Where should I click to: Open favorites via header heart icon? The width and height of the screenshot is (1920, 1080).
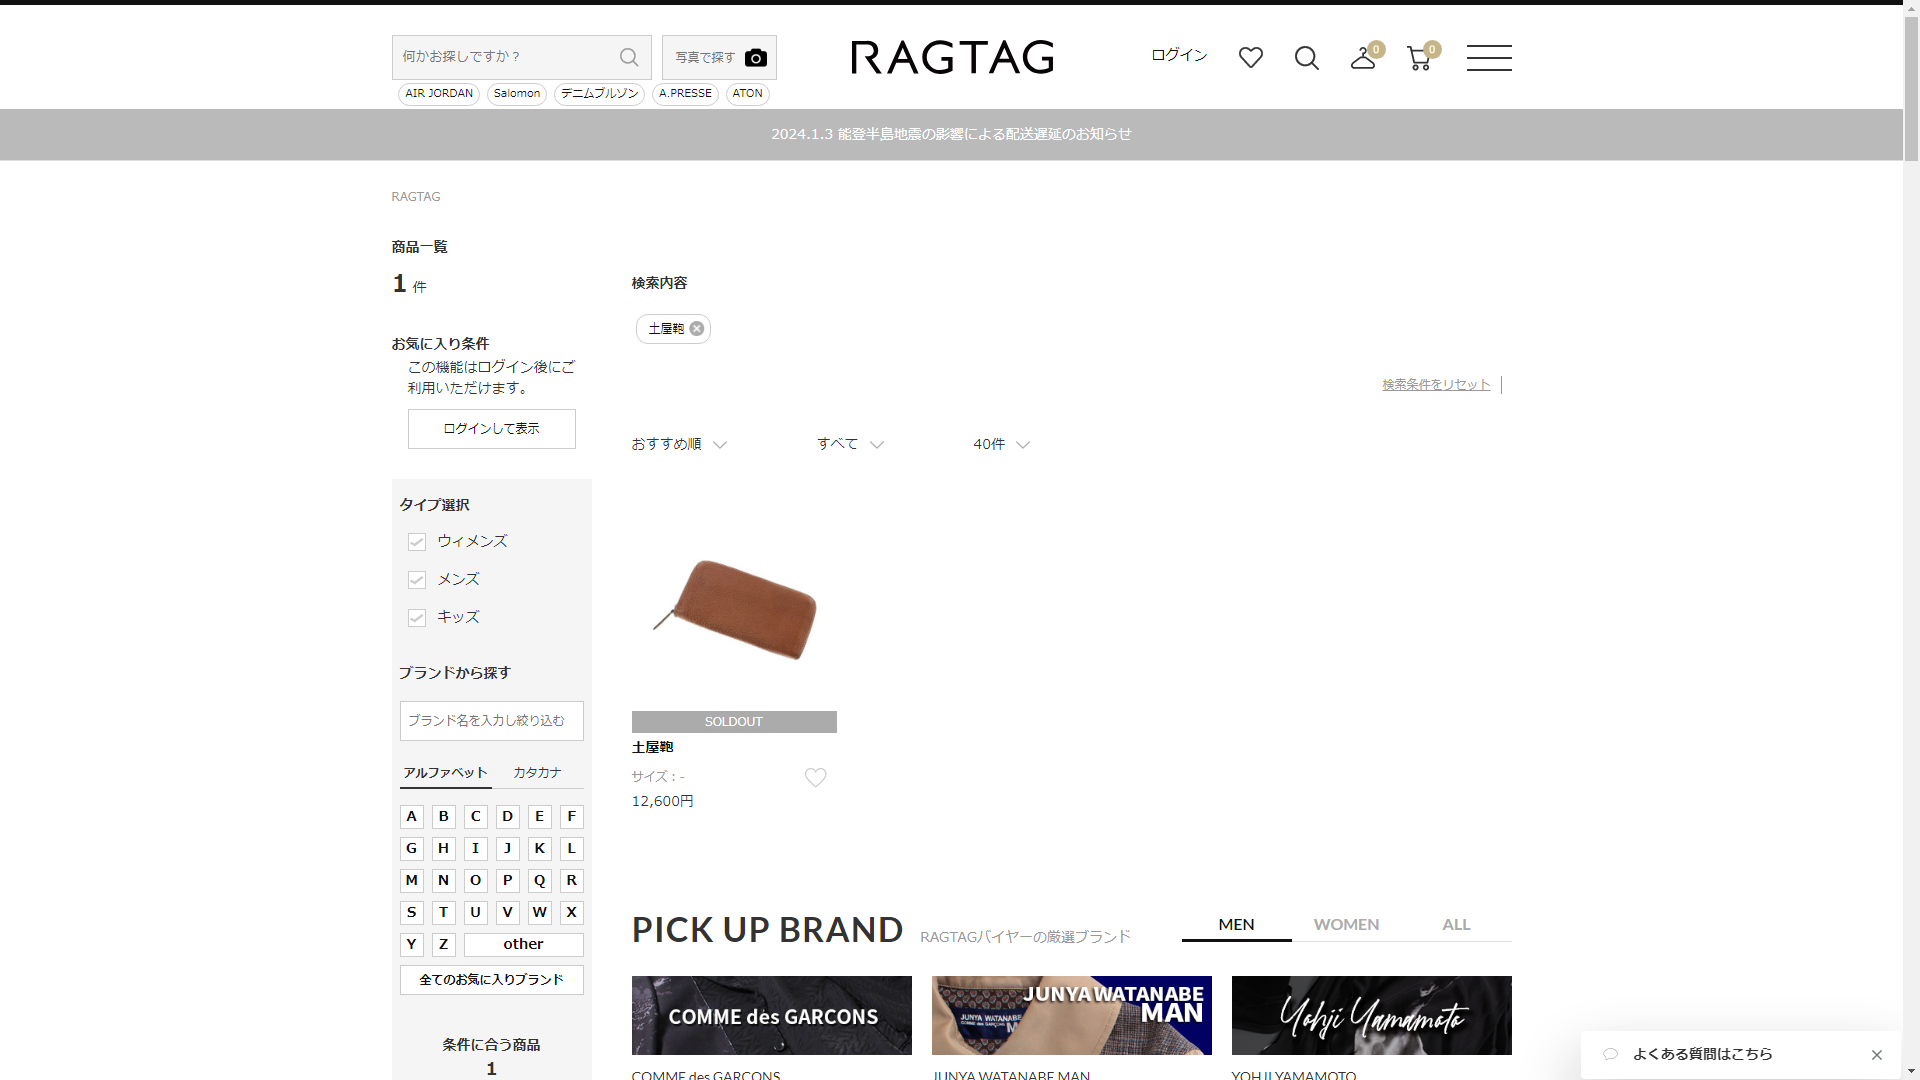click(x=1250, y=58)
